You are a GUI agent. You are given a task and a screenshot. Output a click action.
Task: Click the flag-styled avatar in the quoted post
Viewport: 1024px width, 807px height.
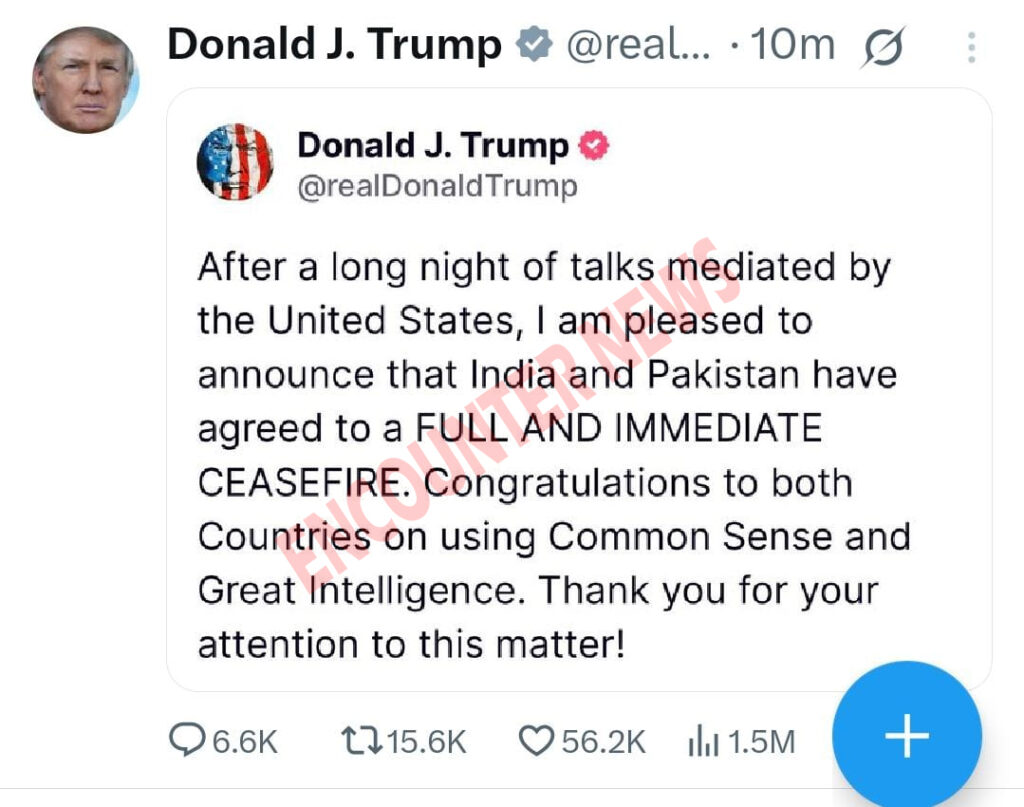(x=235, y=161)
